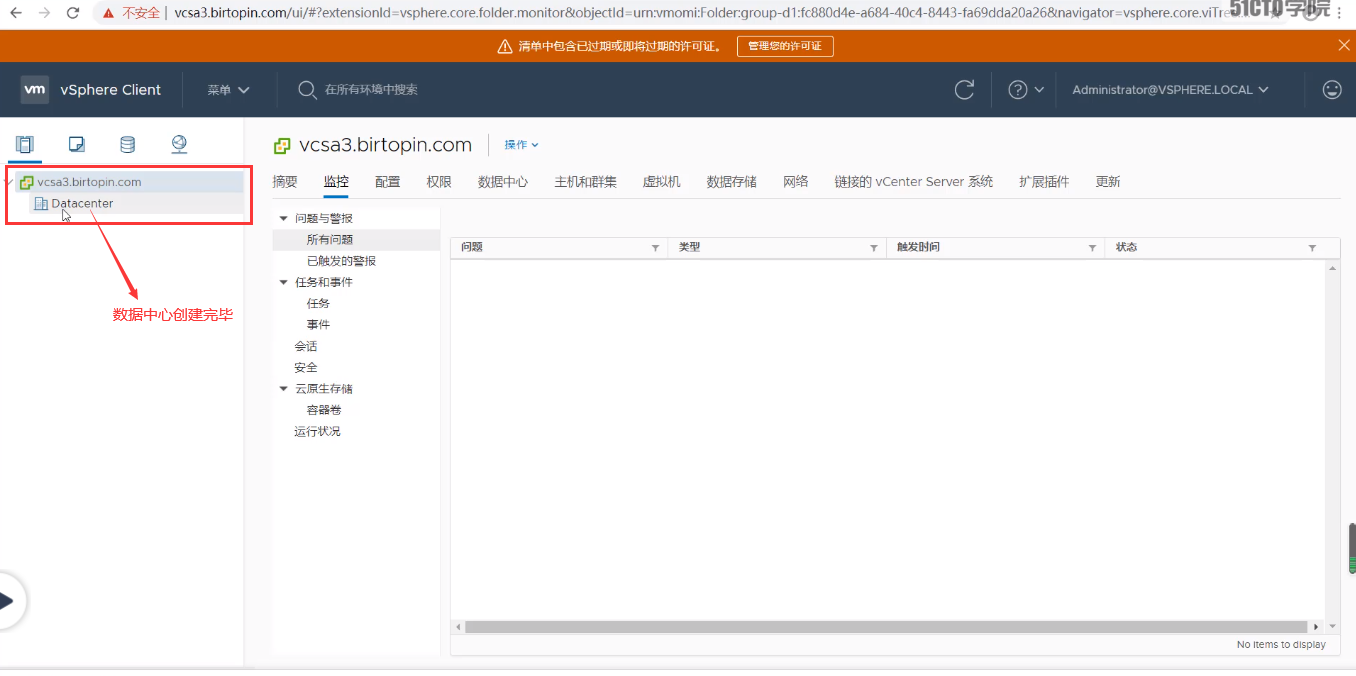Open the VMs and Templates inventory icon
Image resolution: width=1356 pixels, height=676 pixels.
(x=77, y=145)
